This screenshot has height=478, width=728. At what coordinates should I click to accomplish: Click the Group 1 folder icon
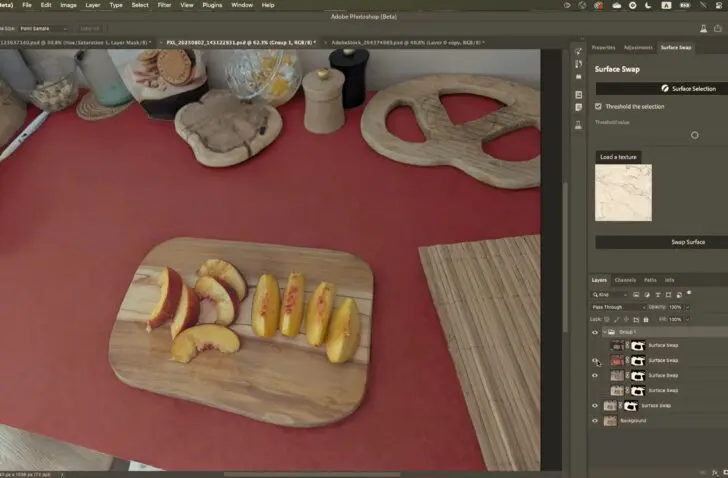(x=612, y=332)
